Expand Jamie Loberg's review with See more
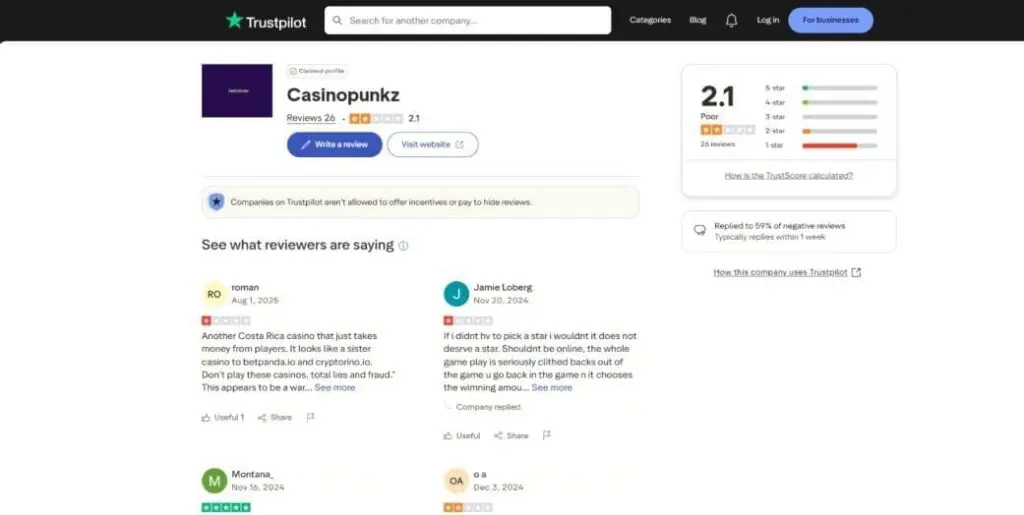Viewport: 1024px width, 515px height. (552, 387)
